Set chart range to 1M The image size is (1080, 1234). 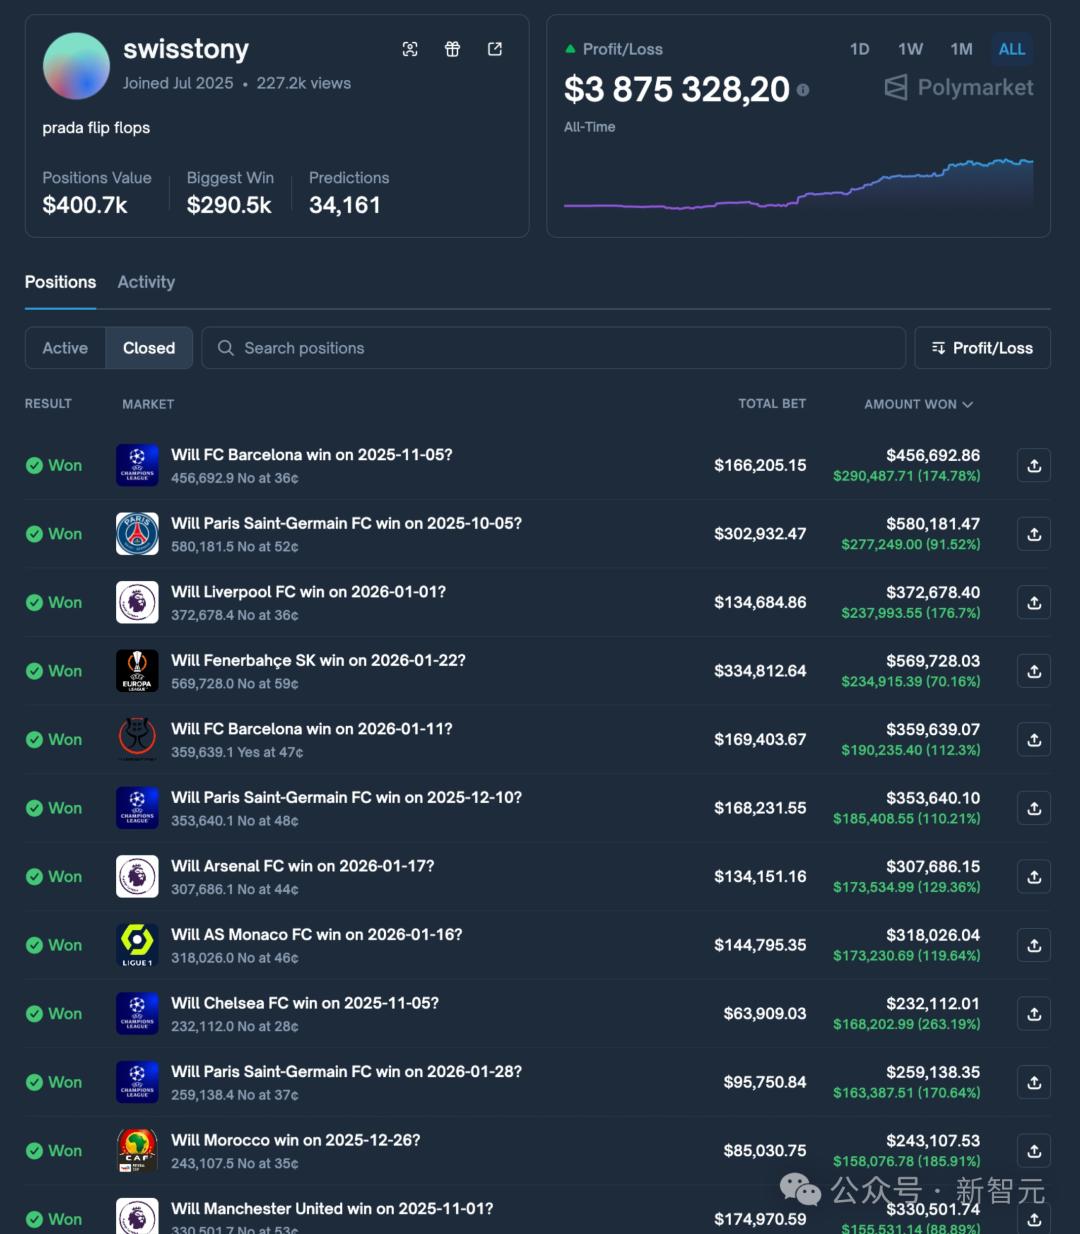pos(961,49)
